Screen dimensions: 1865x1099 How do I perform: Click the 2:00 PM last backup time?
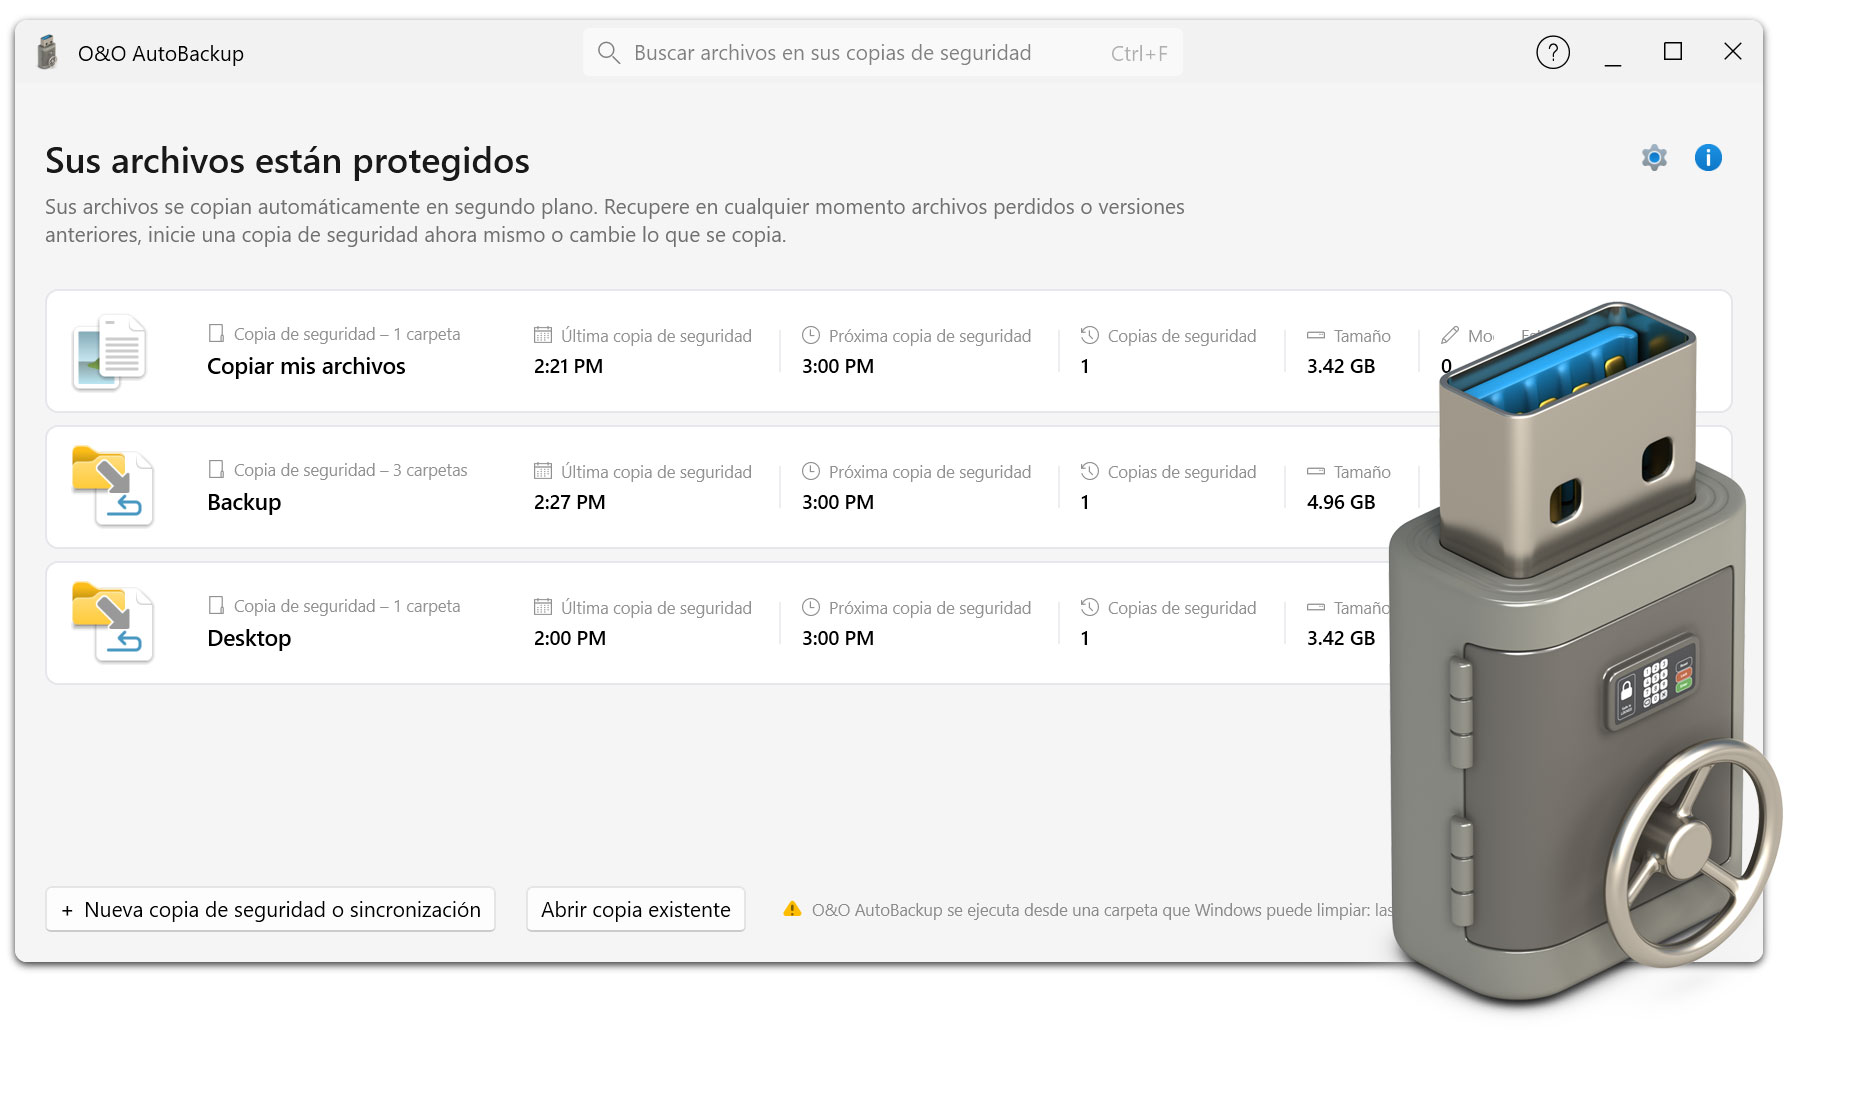(x=569, y=638)
